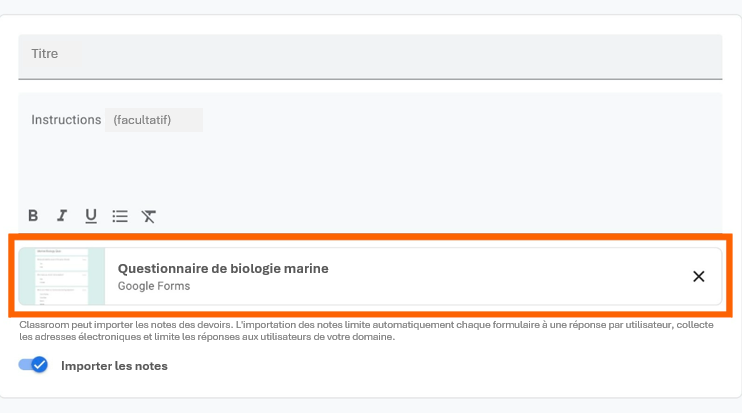Click the Instructions field label

pos(66,120)
